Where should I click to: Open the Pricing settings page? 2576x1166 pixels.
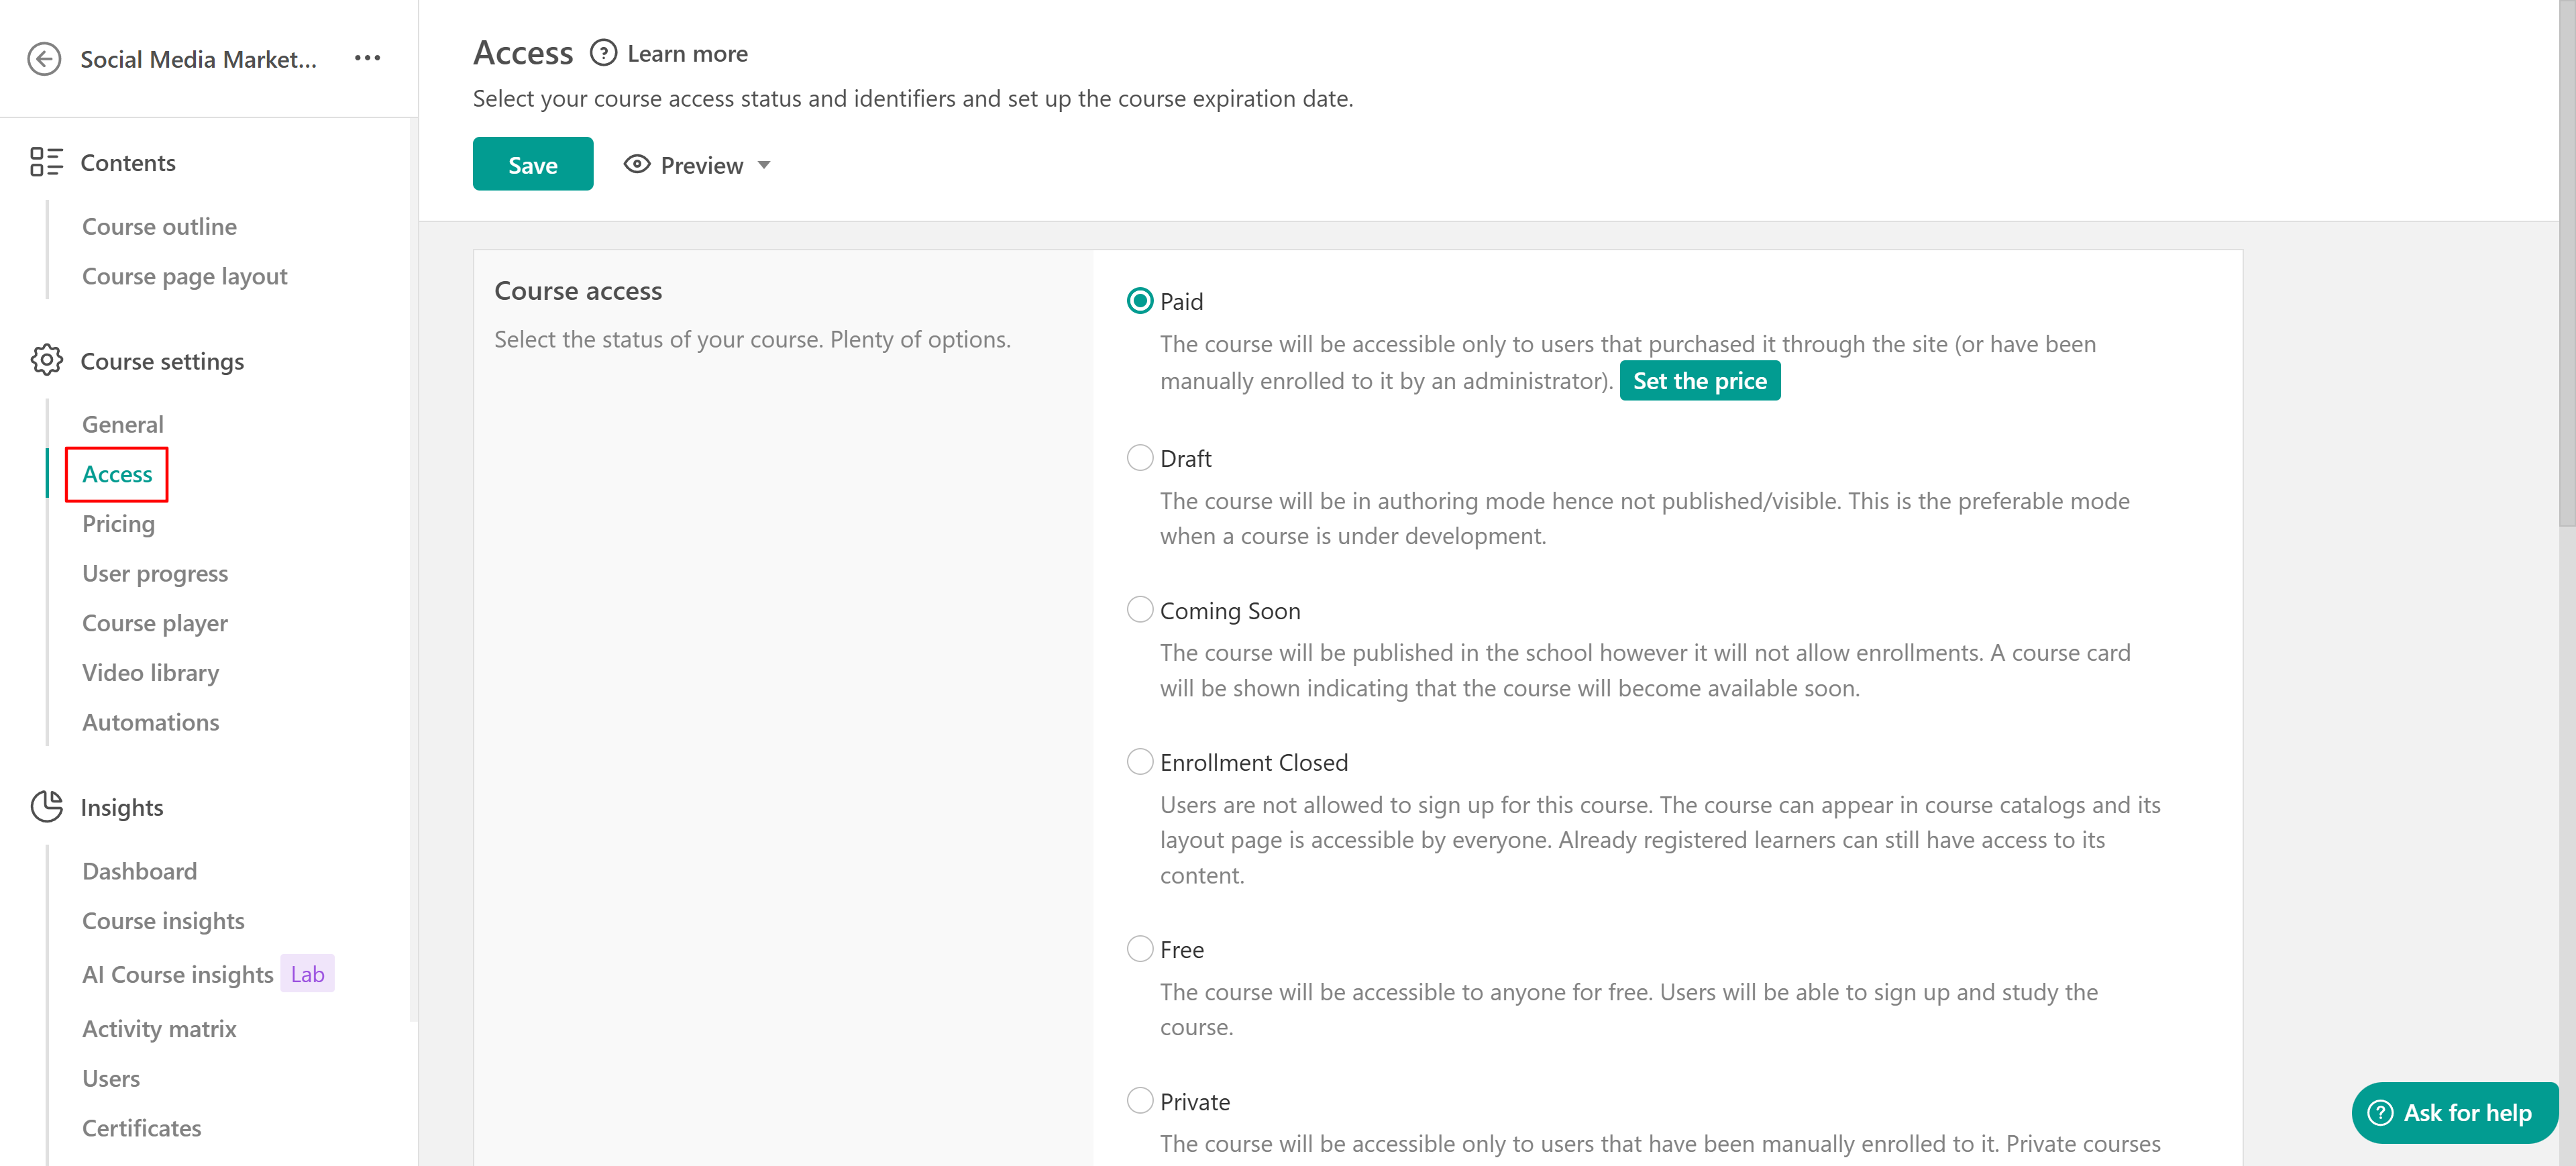118,524
